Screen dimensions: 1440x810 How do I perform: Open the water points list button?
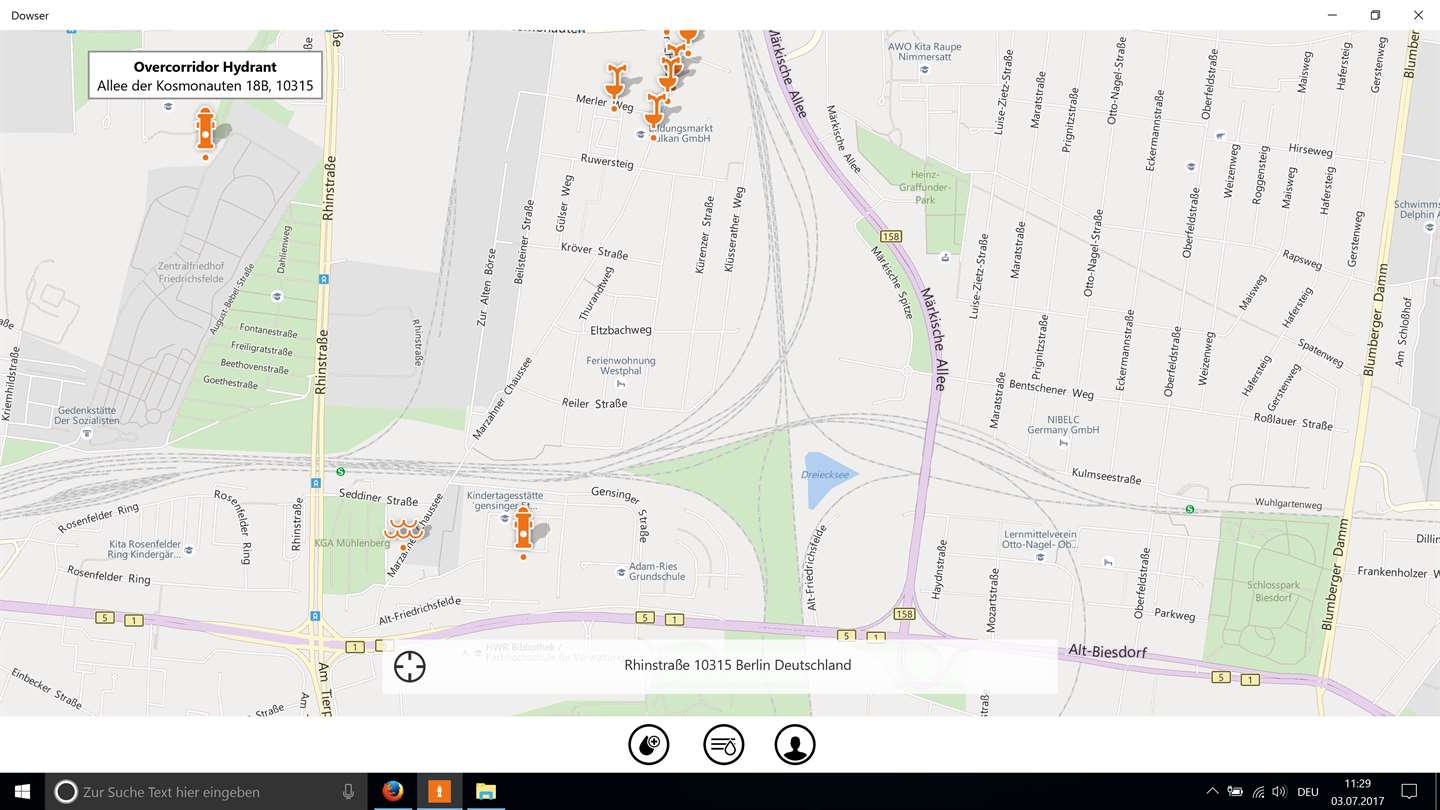pyautogui.click(x=724, y=744)
